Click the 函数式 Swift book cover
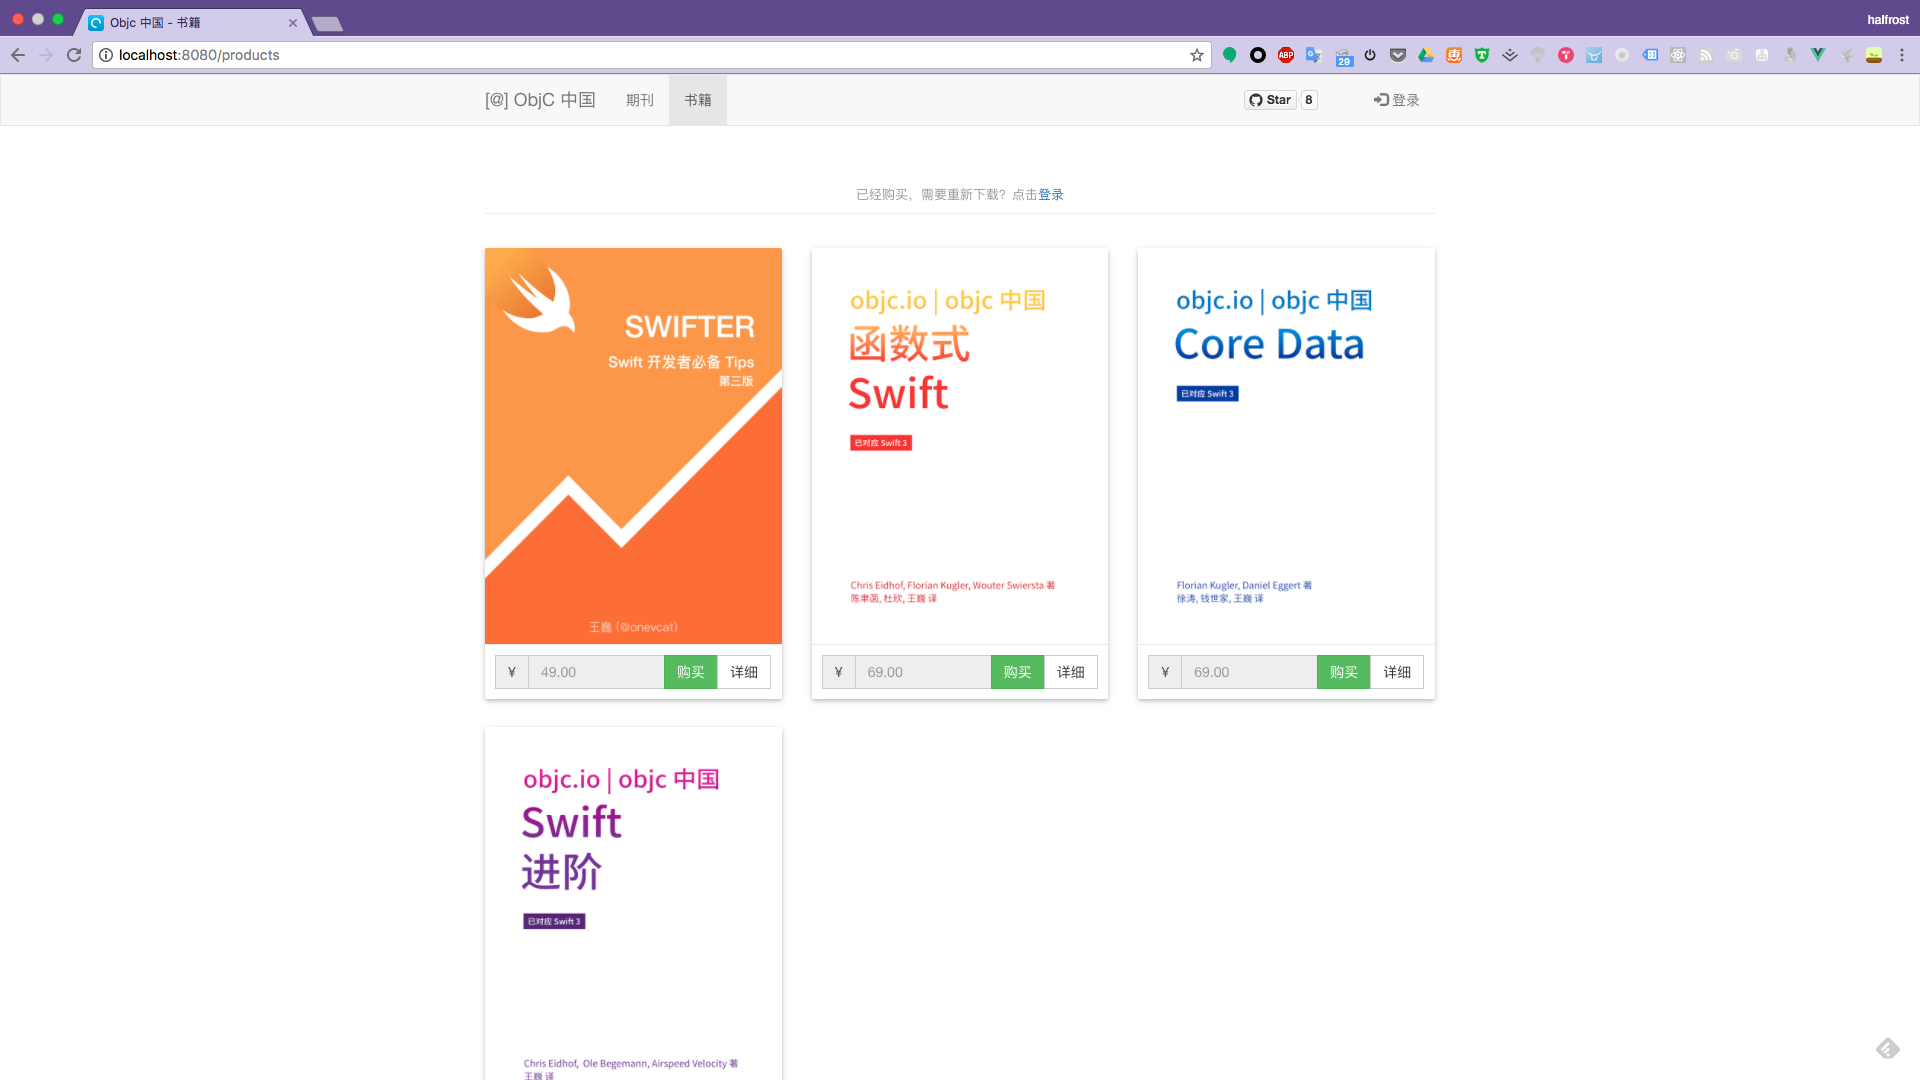Screen dimensions: 1920x1080 pos(959,446)
